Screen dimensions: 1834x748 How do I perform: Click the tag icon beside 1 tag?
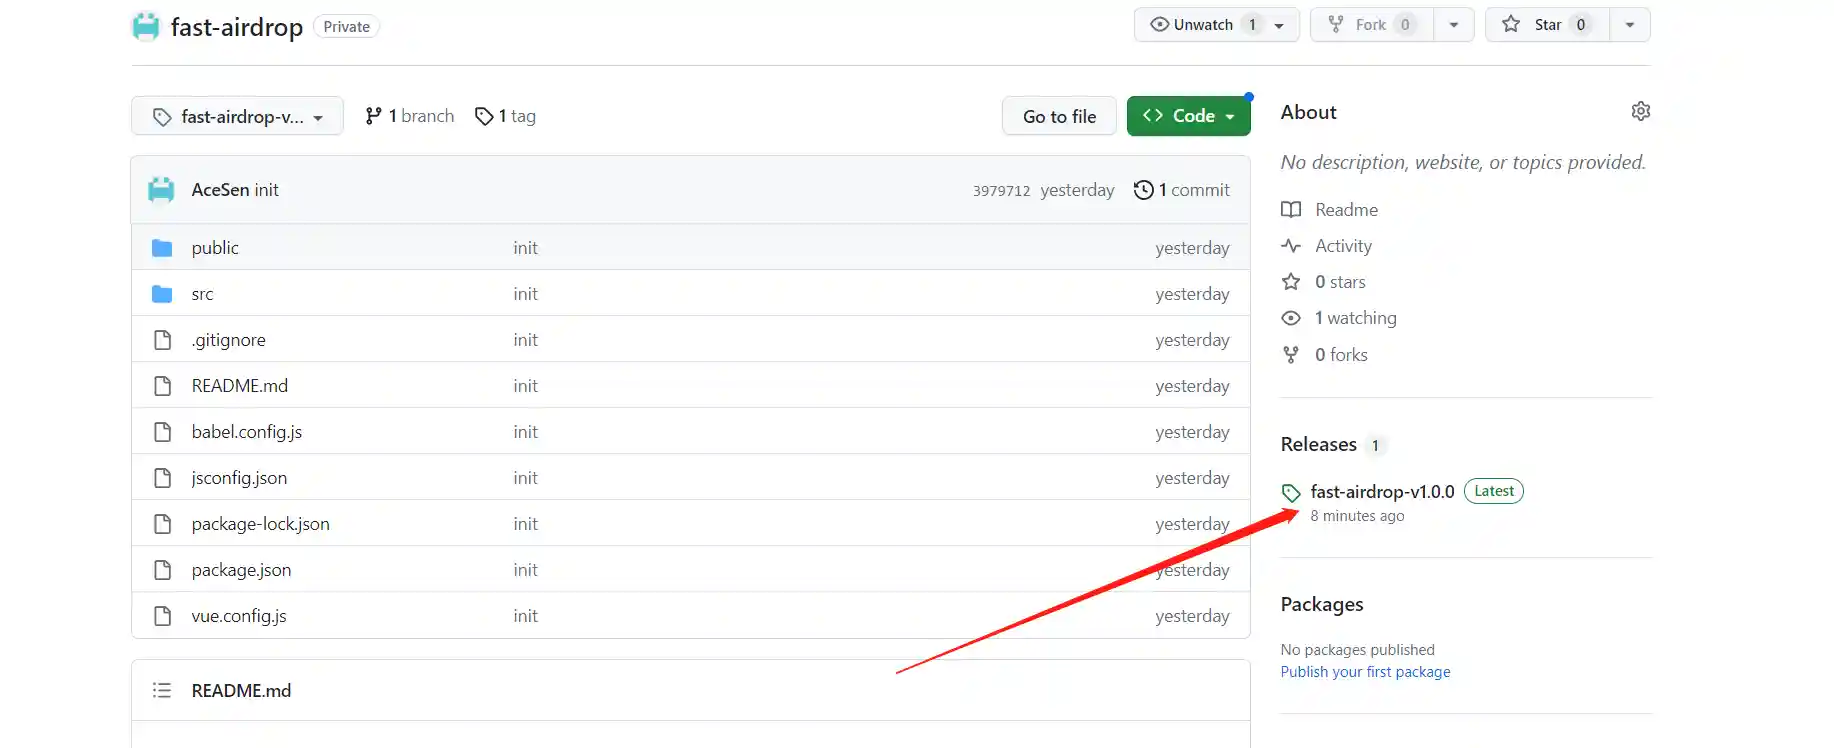tap(484, 116)
